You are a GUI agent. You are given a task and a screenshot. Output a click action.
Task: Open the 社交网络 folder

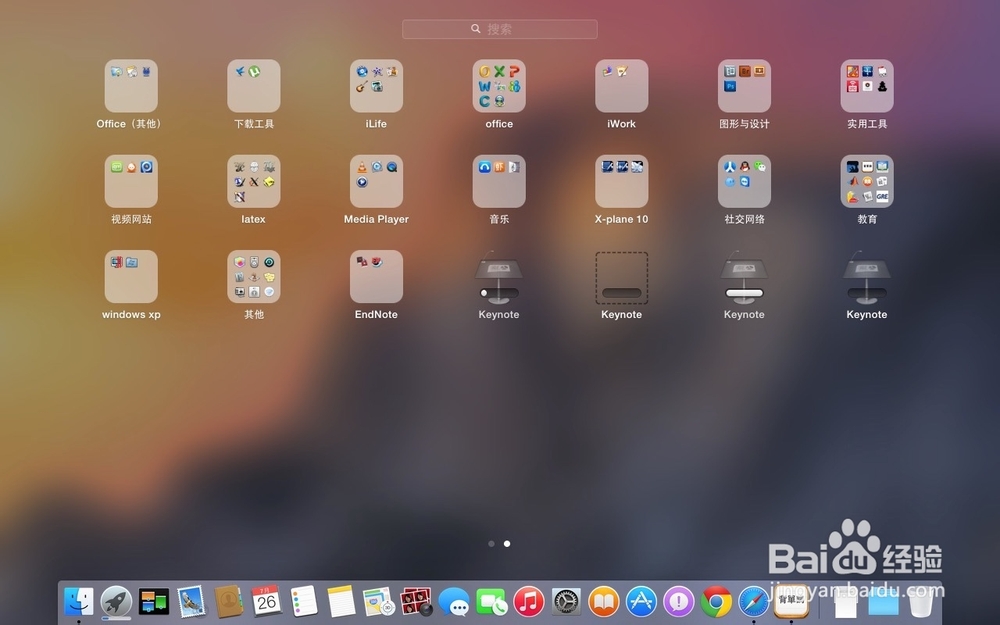(744, 180)
